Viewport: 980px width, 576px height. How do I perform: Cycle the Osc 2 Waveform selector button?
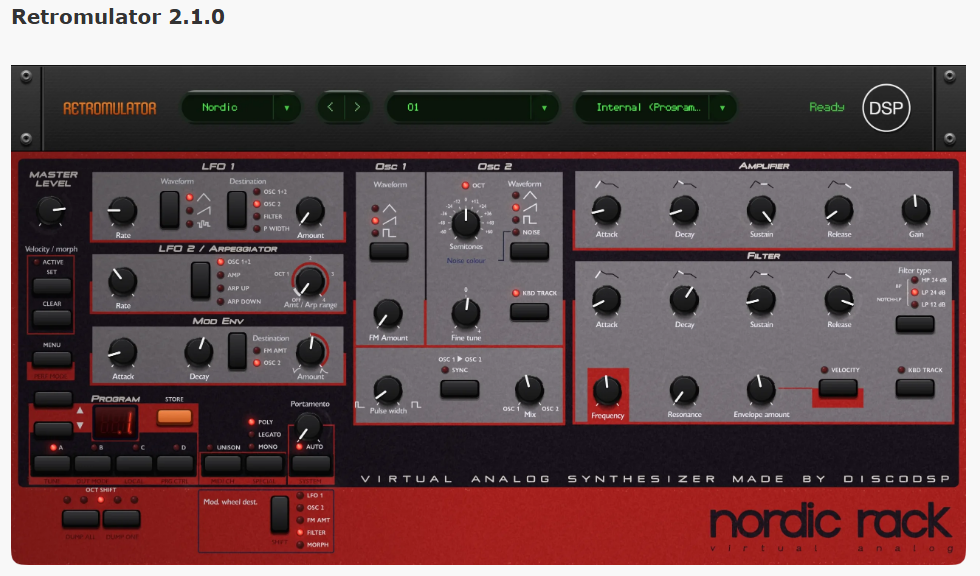click(529, 251)
